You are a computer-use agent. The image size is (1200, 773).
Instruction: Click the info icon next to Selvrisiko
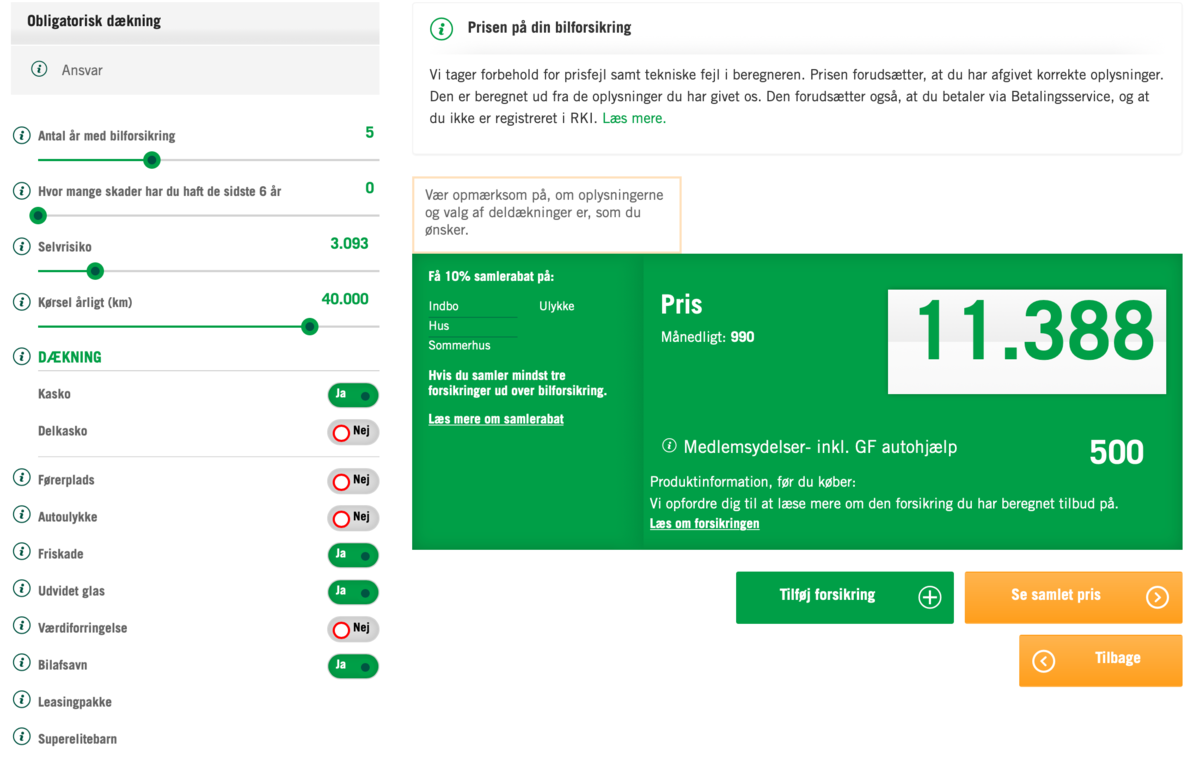(x=21, y=246)
